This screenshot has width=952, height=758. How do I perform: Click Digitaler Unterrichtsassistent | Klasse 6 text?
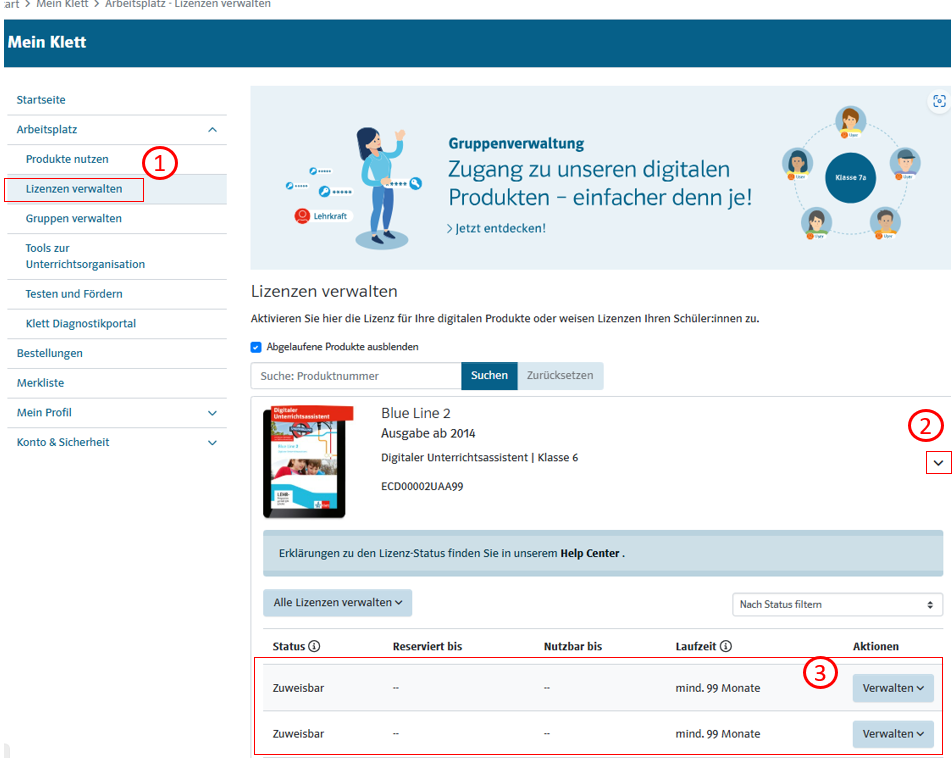(480, 457)
